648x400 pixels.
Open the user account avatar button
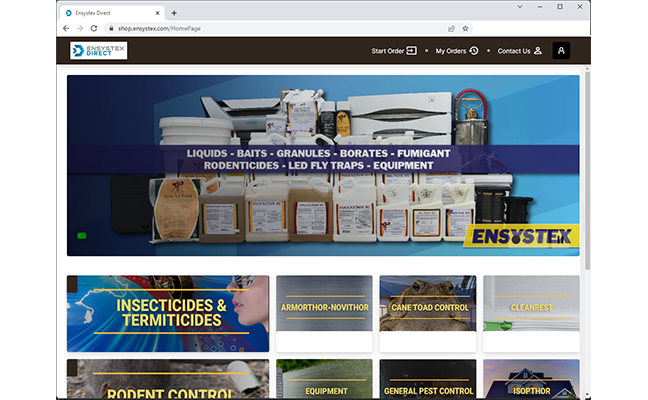click(561, 50)
